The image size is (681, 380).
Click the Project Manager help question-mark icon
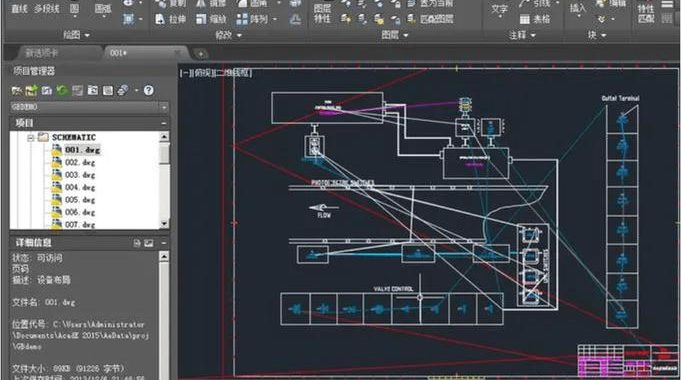click(x=149, y=90)
